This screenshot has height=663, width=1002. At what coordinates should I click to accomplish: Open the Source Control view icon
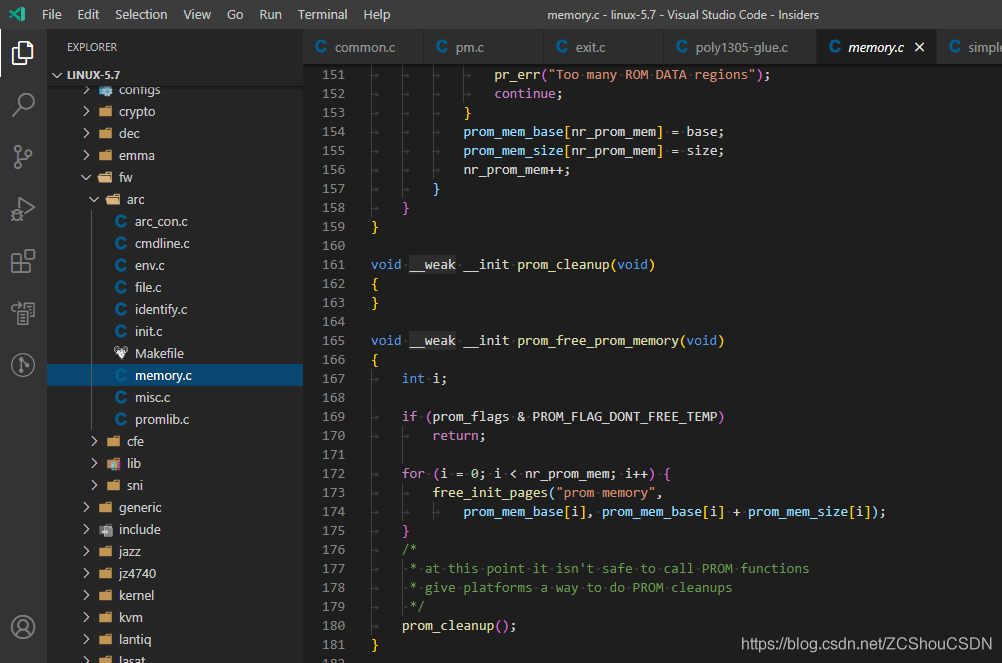(x=23, y=157)
